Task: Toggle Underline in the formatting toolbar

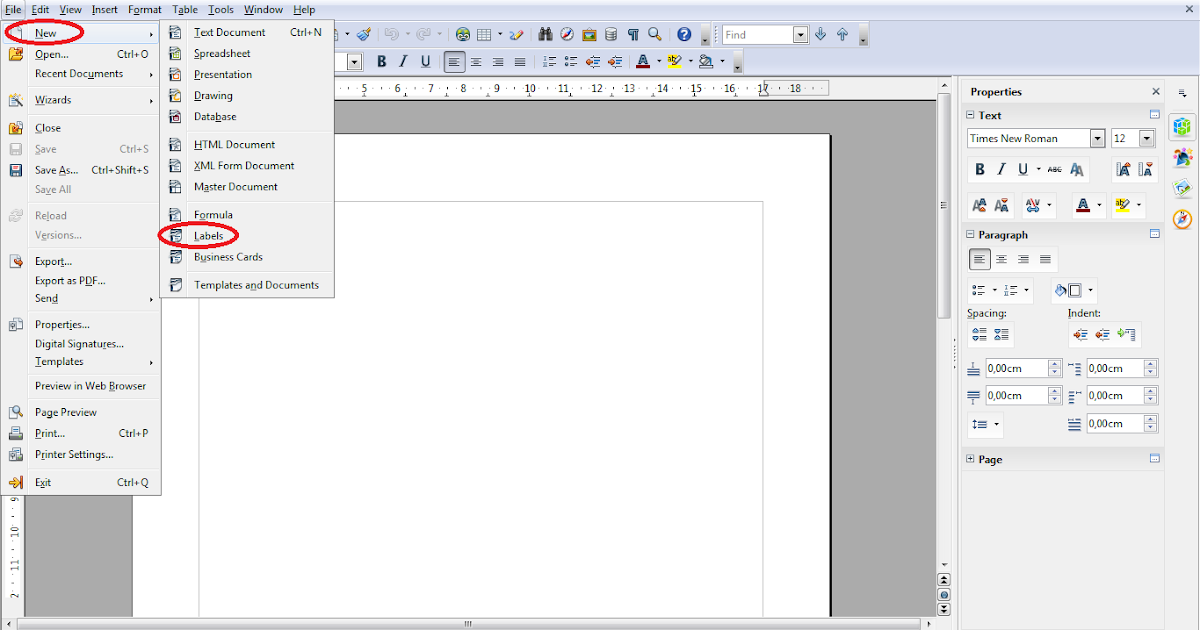Action: [425, 62]
